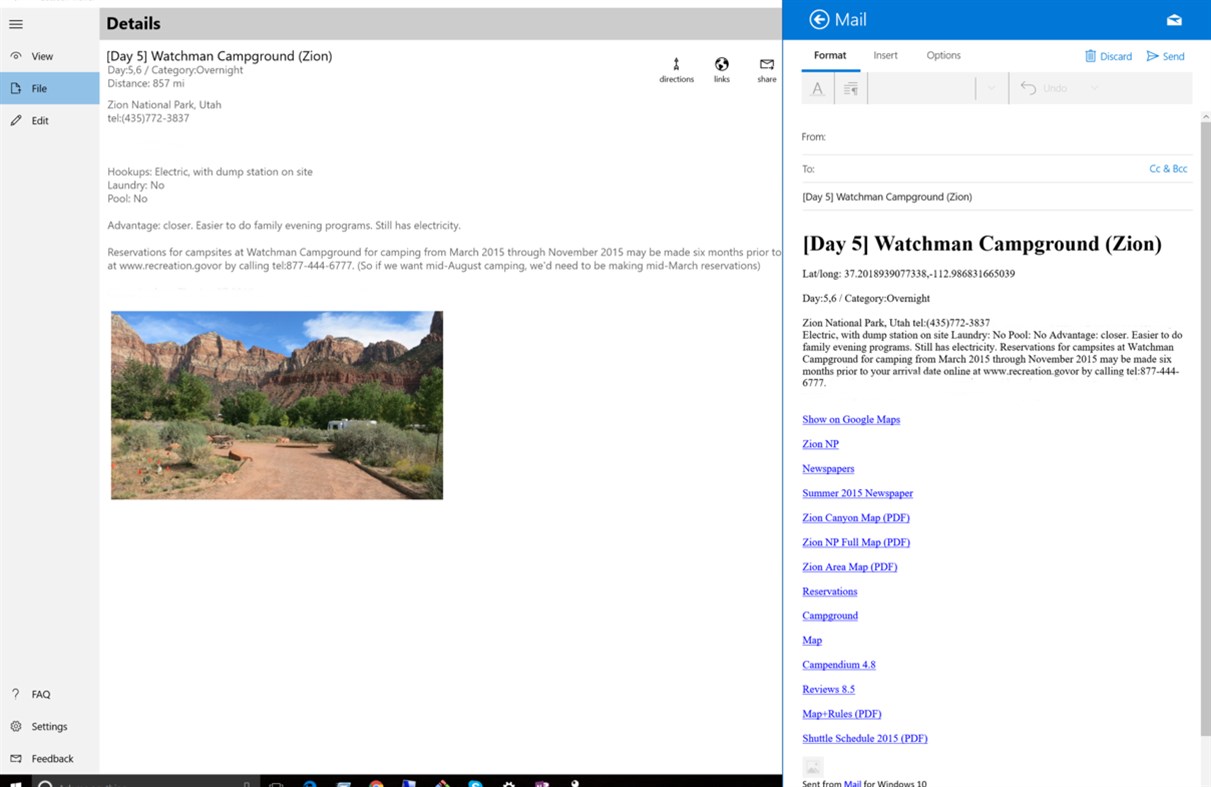Open Summer 2015 Newspaper link
This screenshot has width=1211, height=787.
coord(857,493)
